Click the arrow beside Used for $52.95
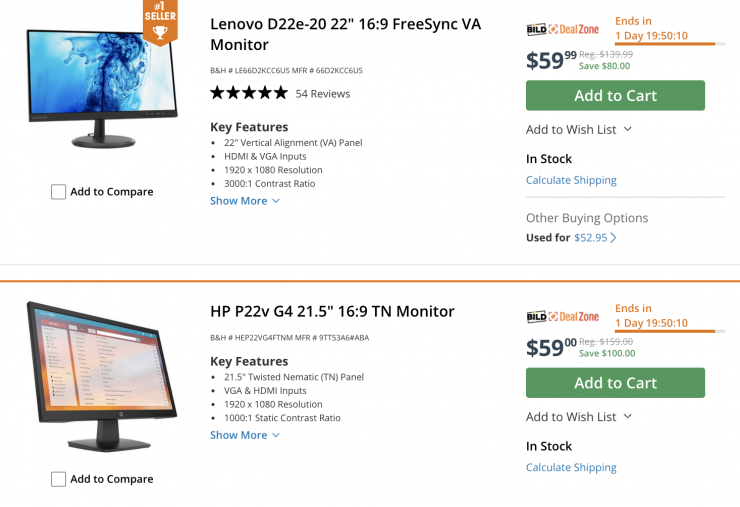The height and width of the screenshot is (507, 740). click(x=613, y=238)
